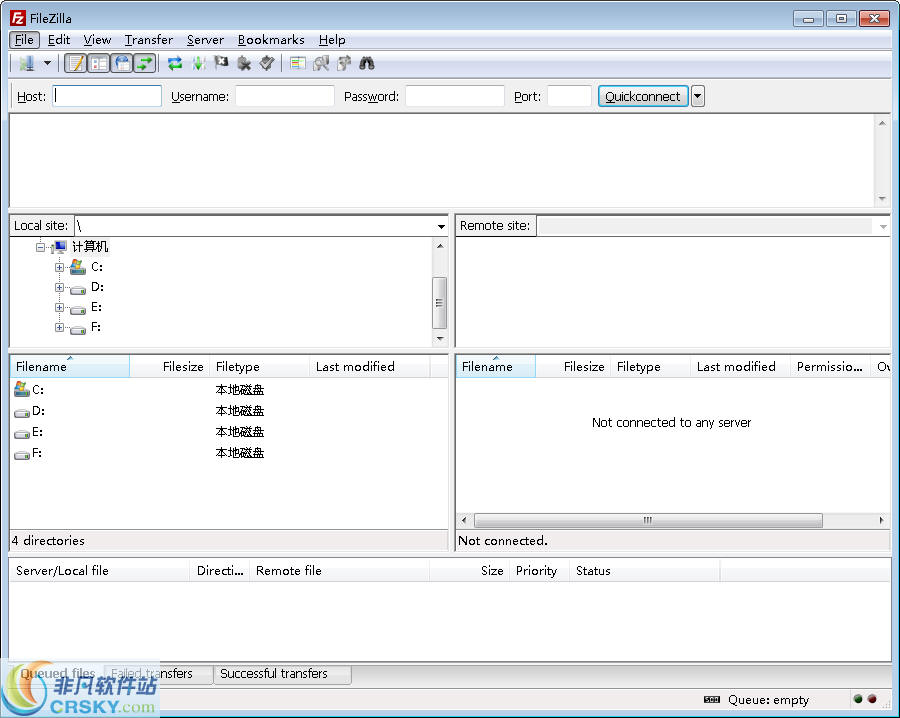Sort local list by Filesize column
The width and height of the screenshot is (900, 718).
point(170,367)
